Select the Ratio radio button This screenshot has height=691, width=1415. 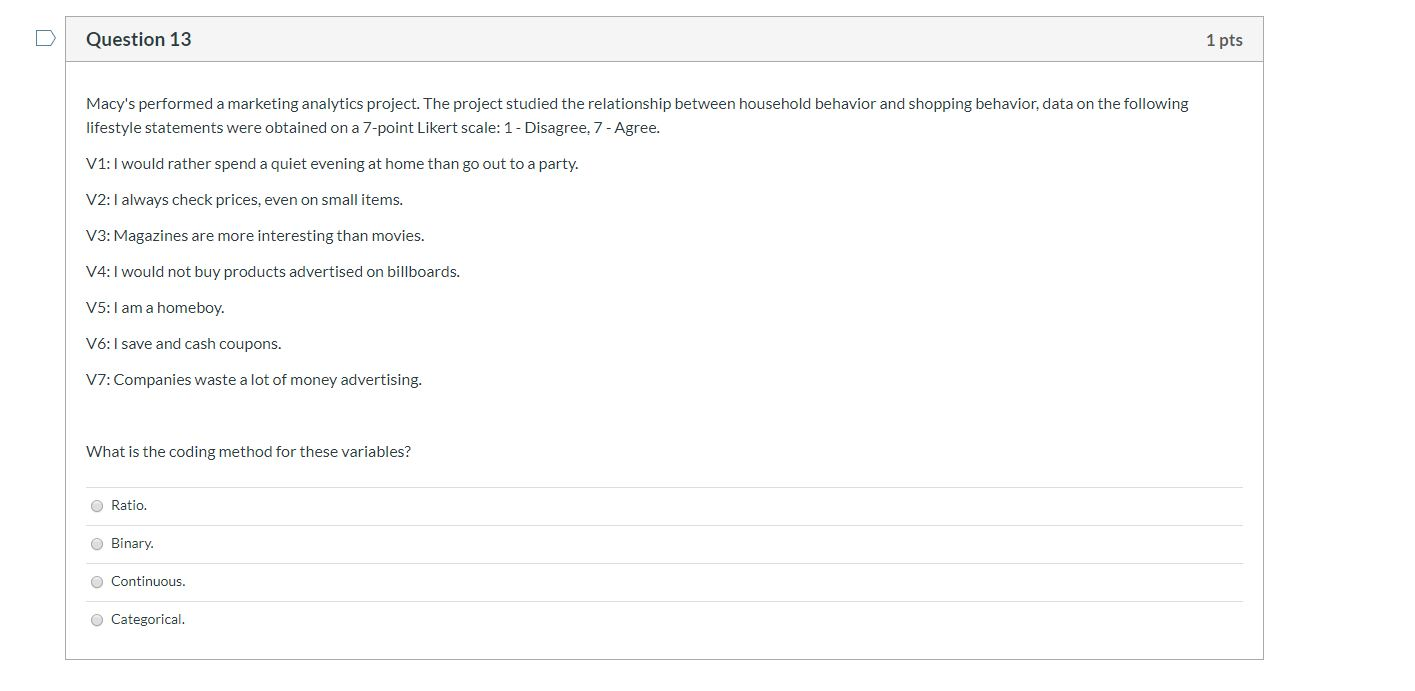pos(97,506)
